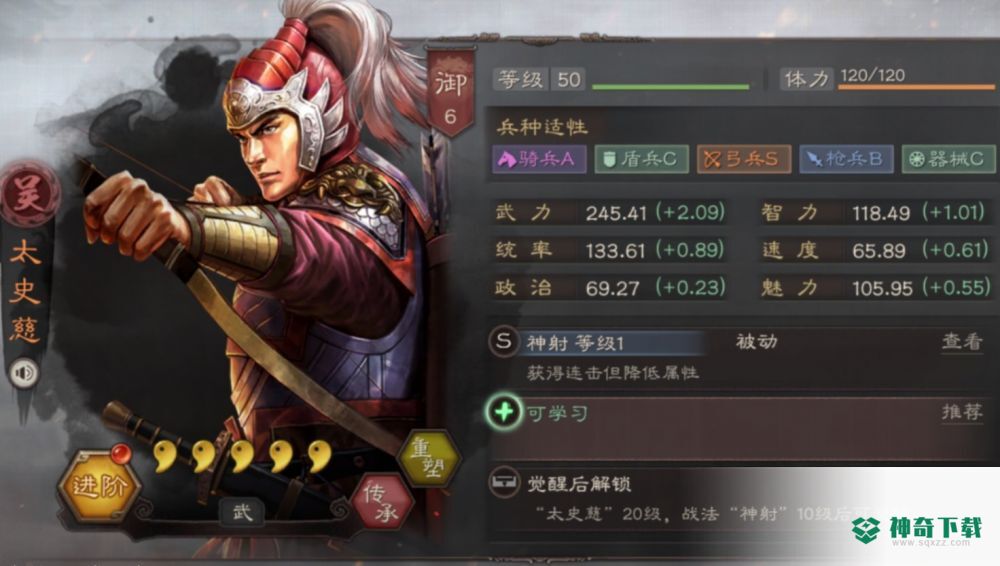Select the 器械C troop aptitude tag
The width and height of the screenshot is (1000, 566).
tap(948, 159)
